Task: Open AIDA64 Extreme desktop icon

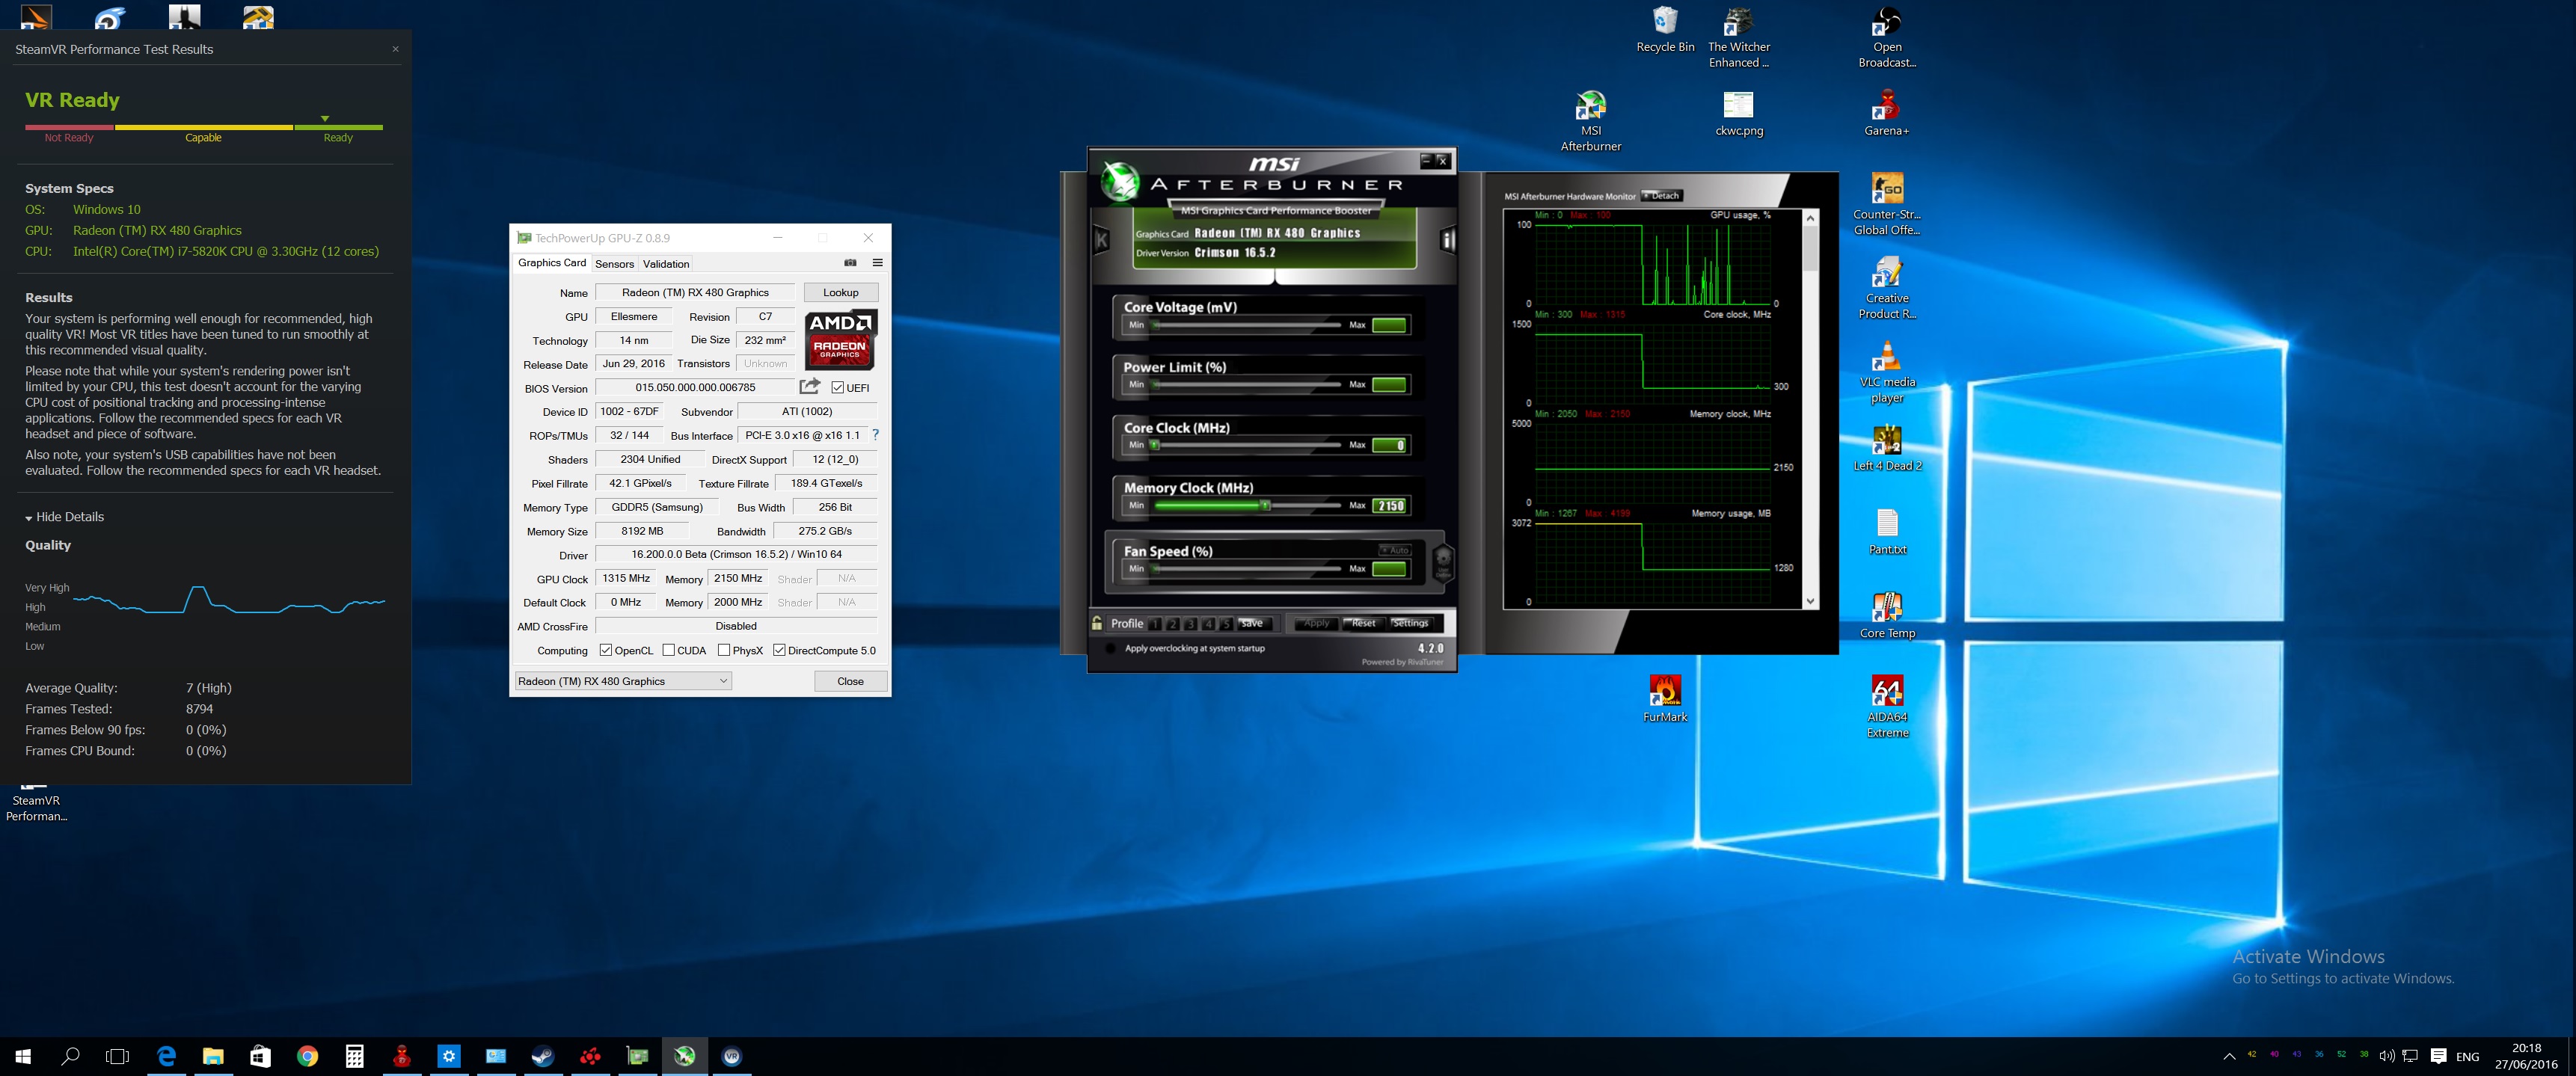Action: coord(1887,706)
